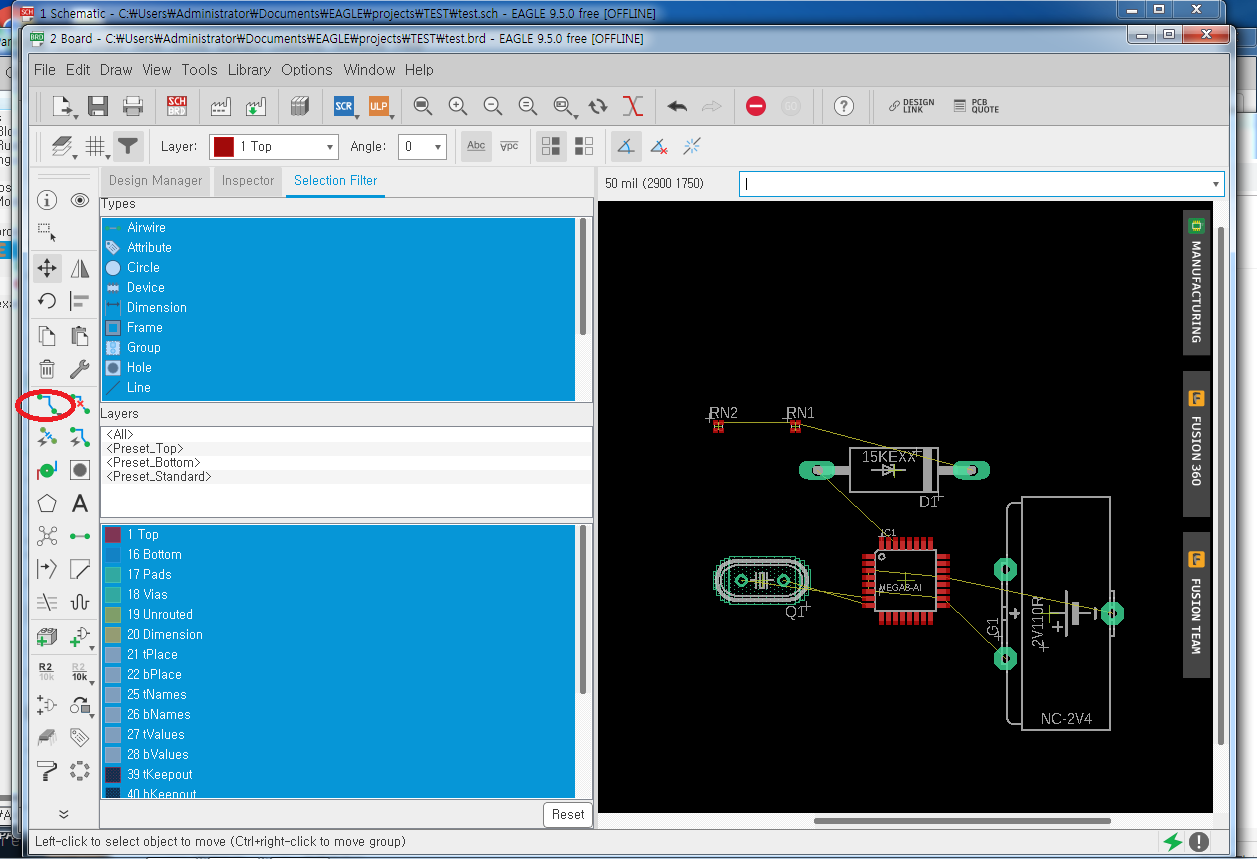Image resolution: width=1257 pixels, height=859 pixels.
Task: Click the Print icon in toolbar
Action: (132, 106)
